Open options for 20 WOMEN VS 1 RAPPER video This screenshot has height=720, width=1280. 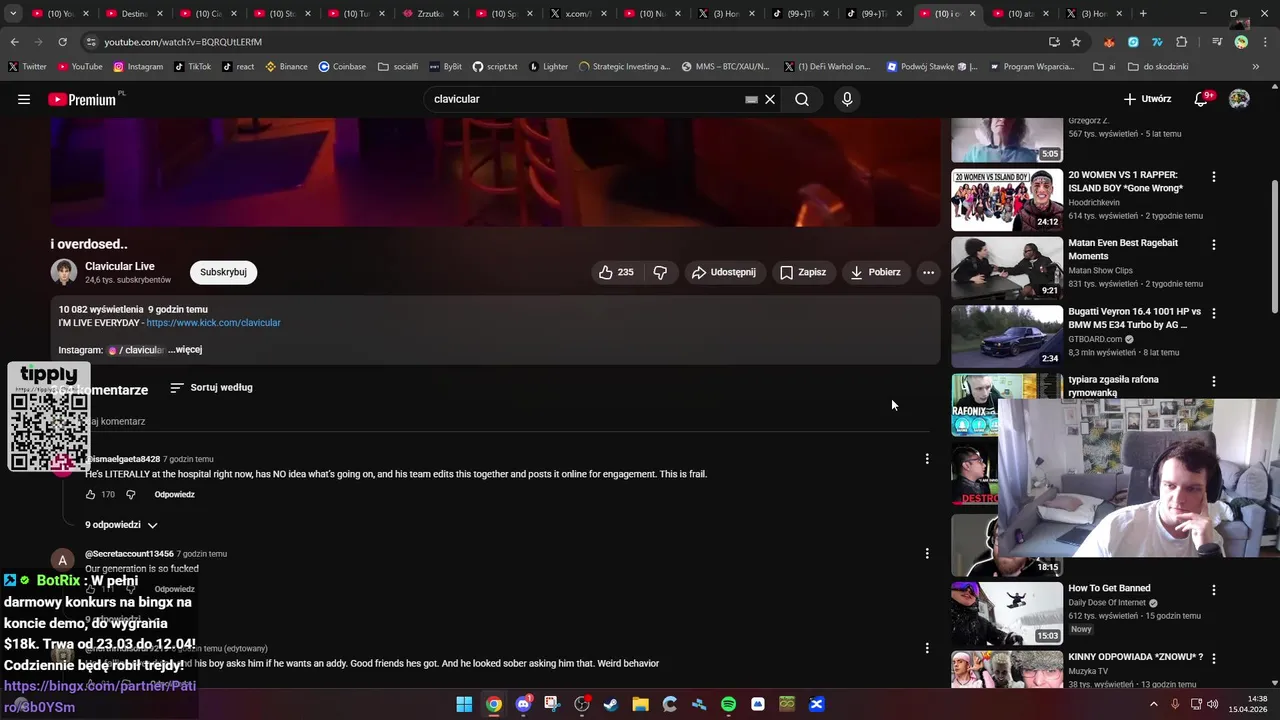pyautogui.click(x=1214, y=176)
